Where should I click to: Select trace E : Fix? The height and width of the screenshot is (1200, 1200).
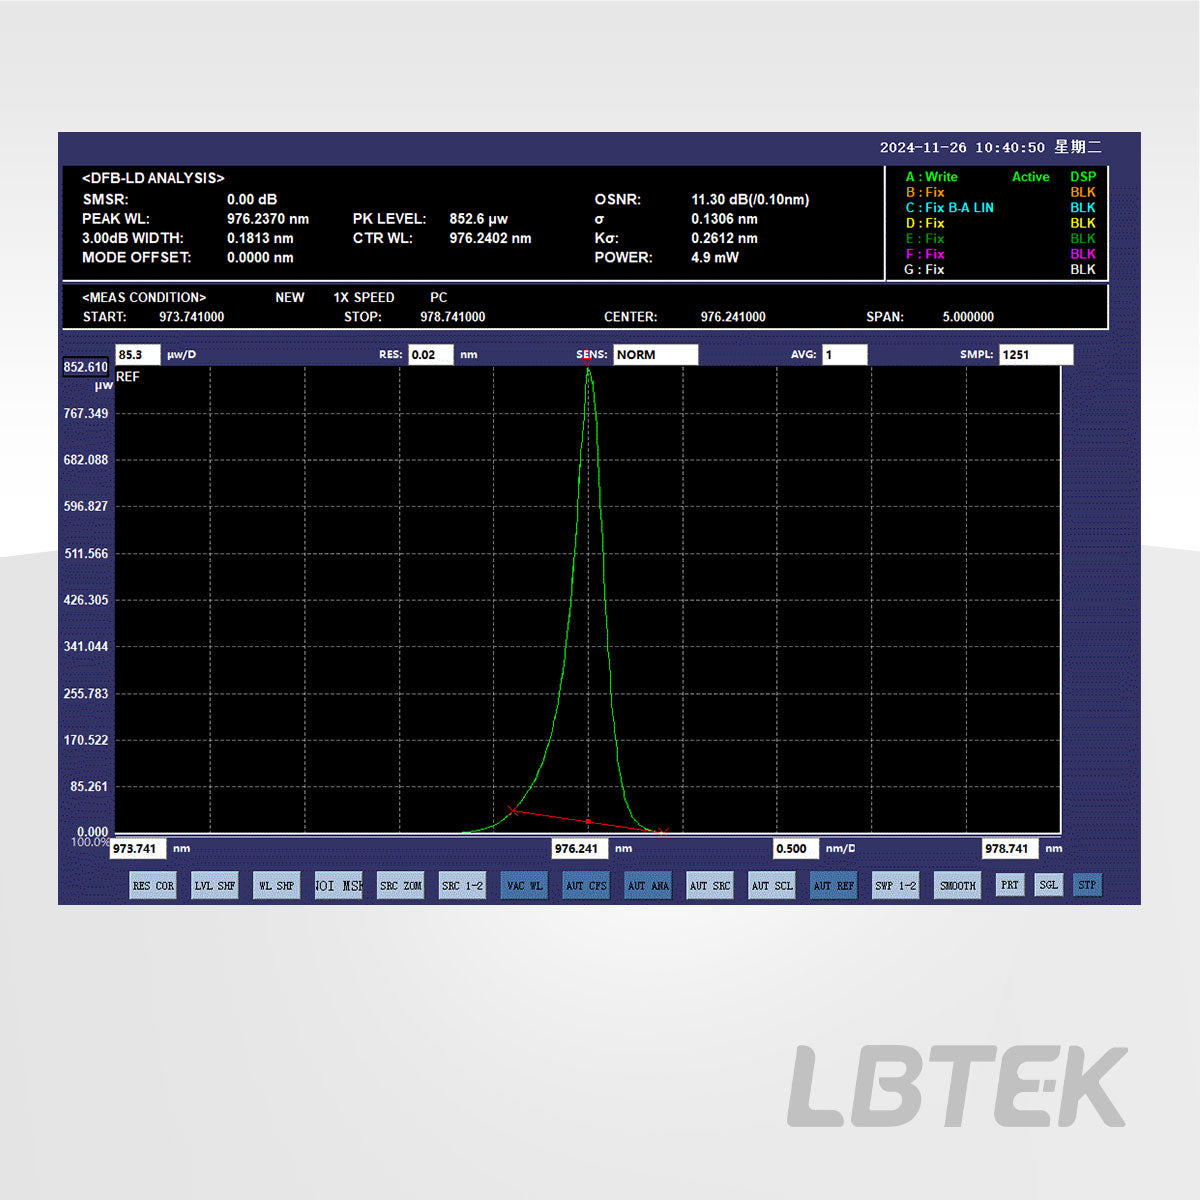click(x=925, y=239)
